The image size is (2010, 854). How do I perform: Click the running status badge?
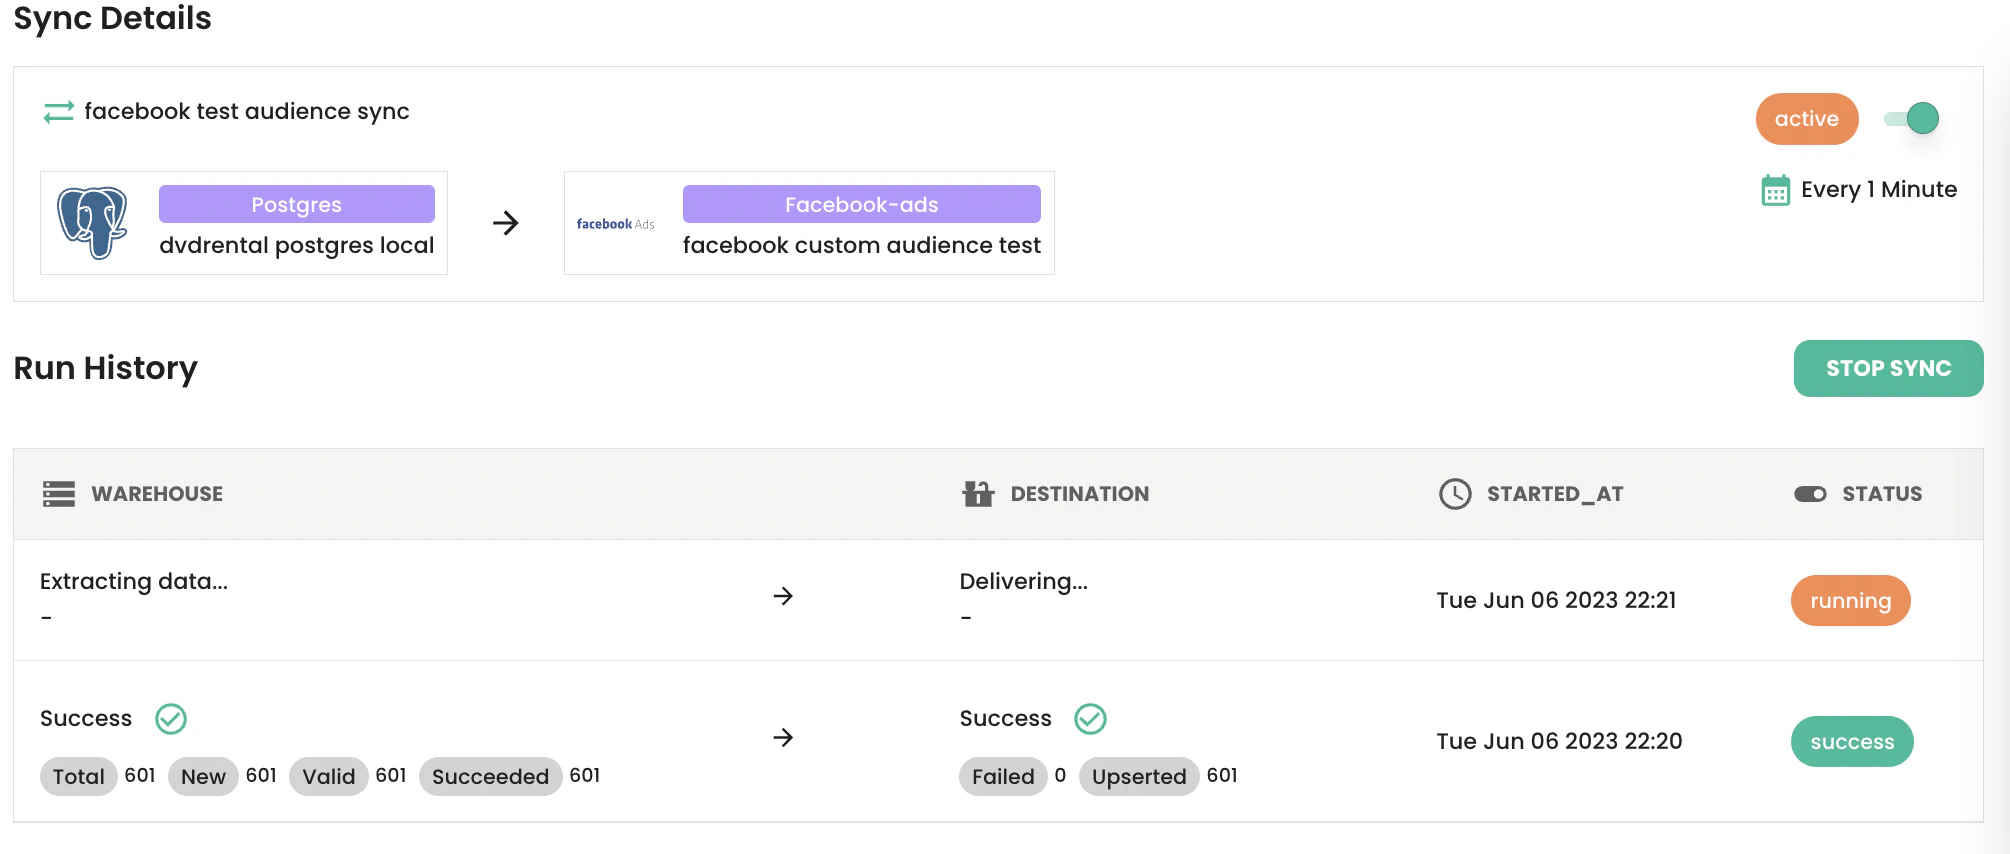[x=1850, y=600]
